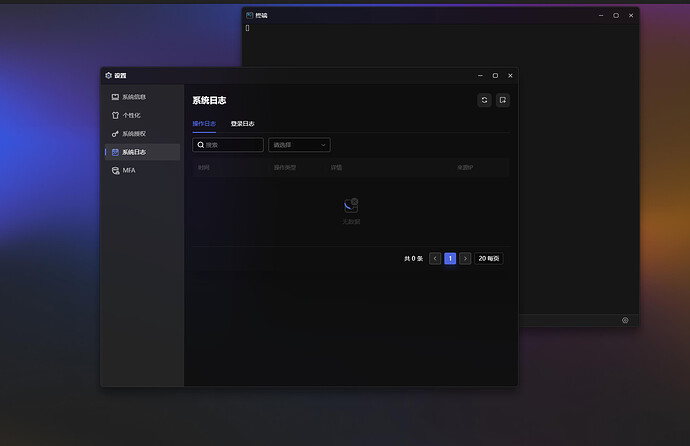Viewport: 690px width, 446px height.
Task: Open the 20 每页 page size selector
Action: 488,258
